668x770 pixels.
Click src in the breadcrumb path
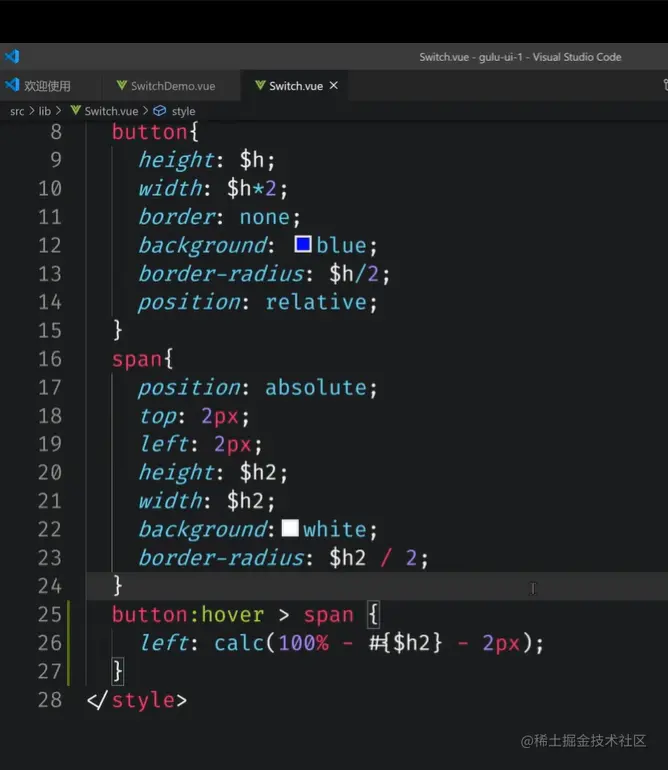click(x=17, y=111)
